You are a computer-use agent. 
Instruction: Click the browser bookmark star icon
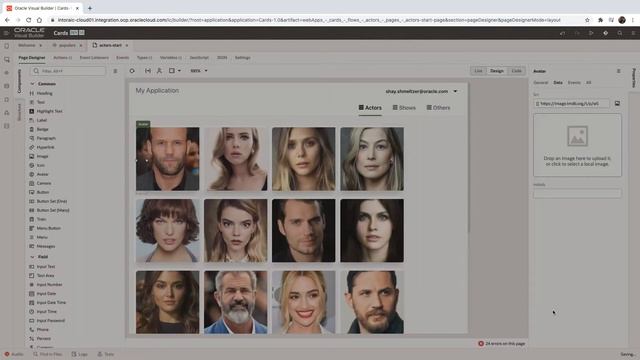(587, 20)
